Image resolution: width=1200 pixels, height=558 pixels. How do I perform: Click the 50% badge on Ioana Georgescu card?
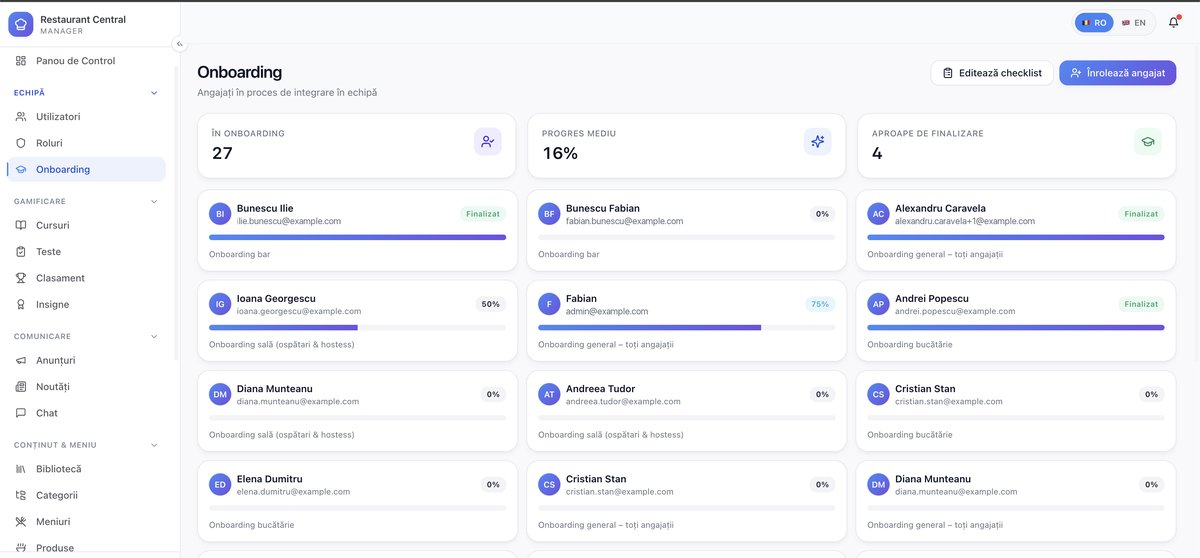coord(491,304)
